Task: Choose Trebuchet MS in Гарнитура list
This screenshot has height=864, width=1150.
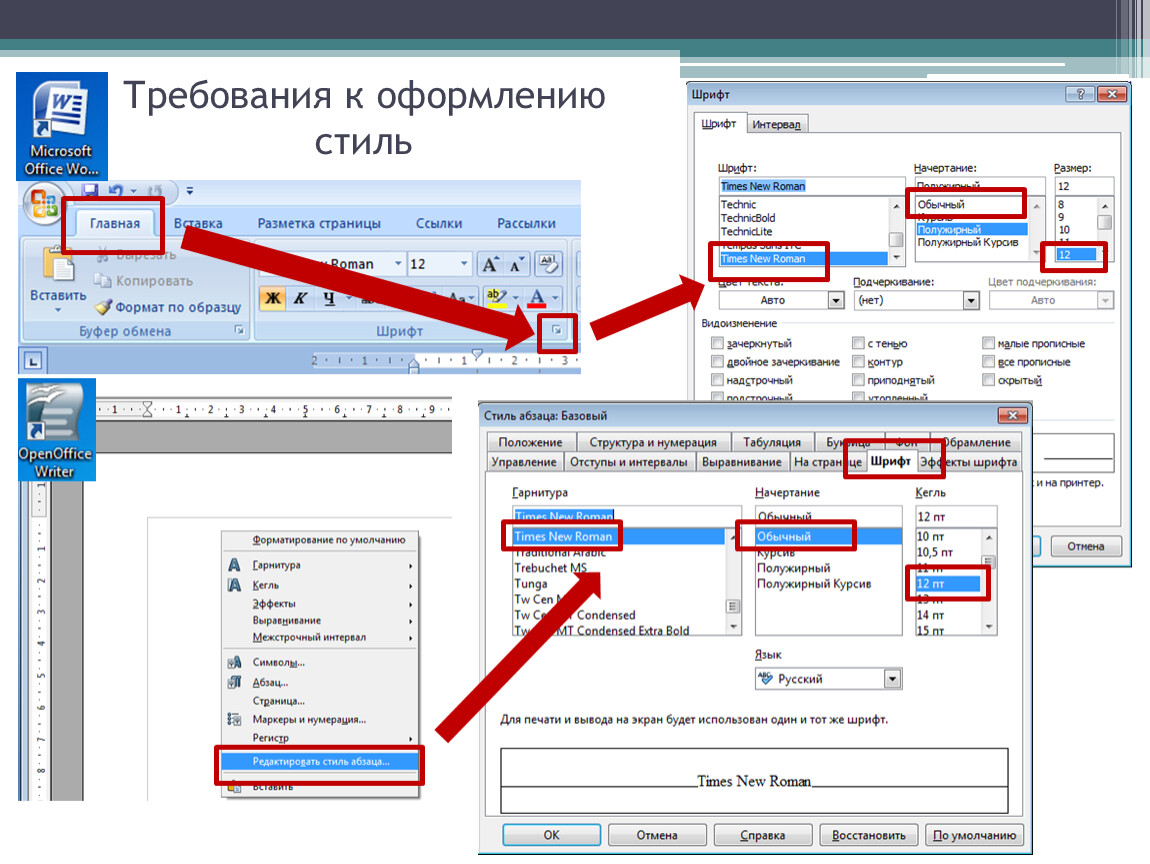Action: click(x=550, y=568)
